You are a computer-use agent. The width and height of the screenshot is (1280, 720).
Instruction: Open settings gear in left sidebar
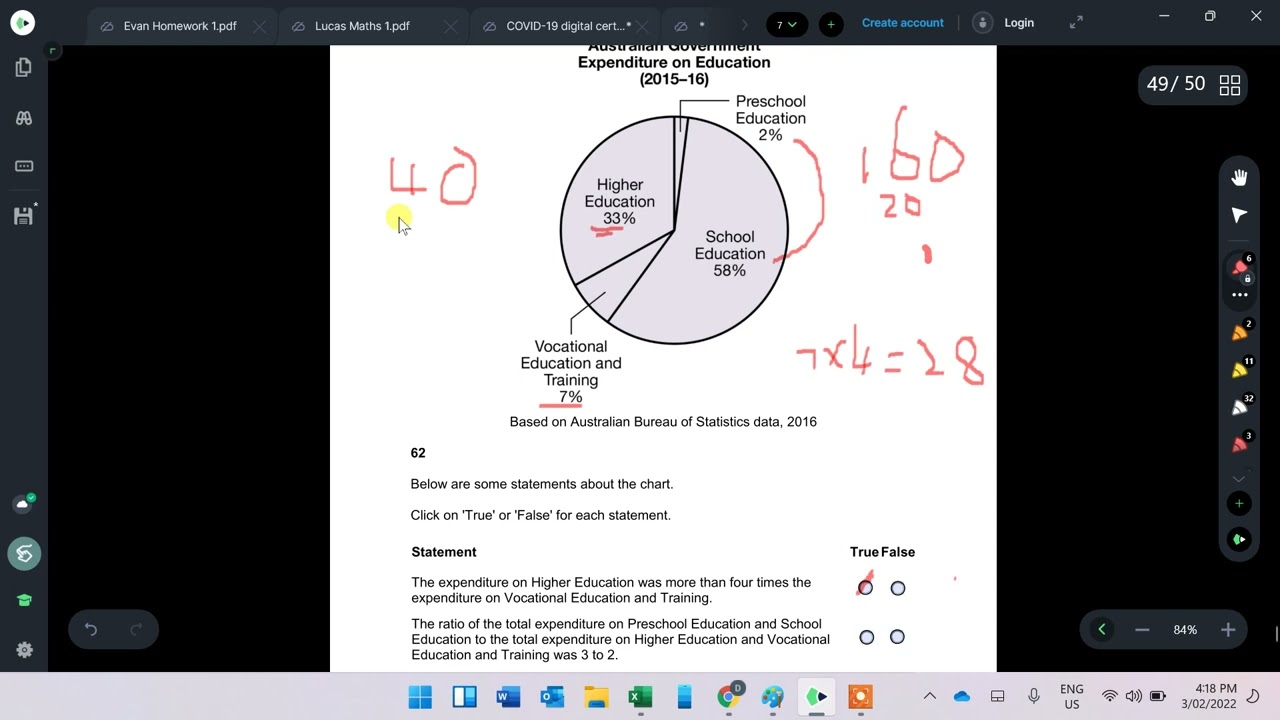click(24, 650)
